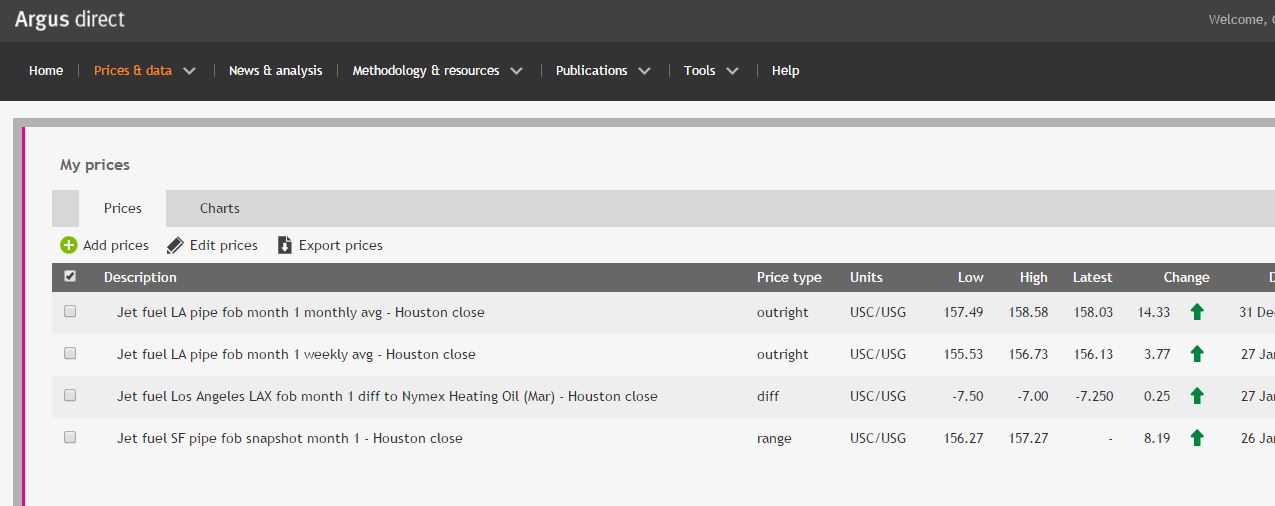Click green up arrow for LAX diff row
Image resolution: width=1275 pixels, height=506 pixels.
tap(1196, 396)
